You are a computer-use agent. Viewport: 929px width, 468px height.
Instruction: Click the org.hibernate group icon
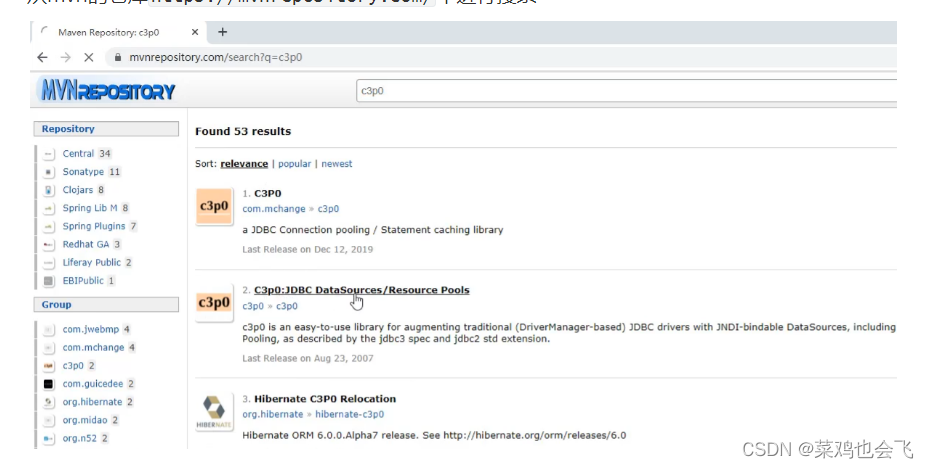[49, 402]
